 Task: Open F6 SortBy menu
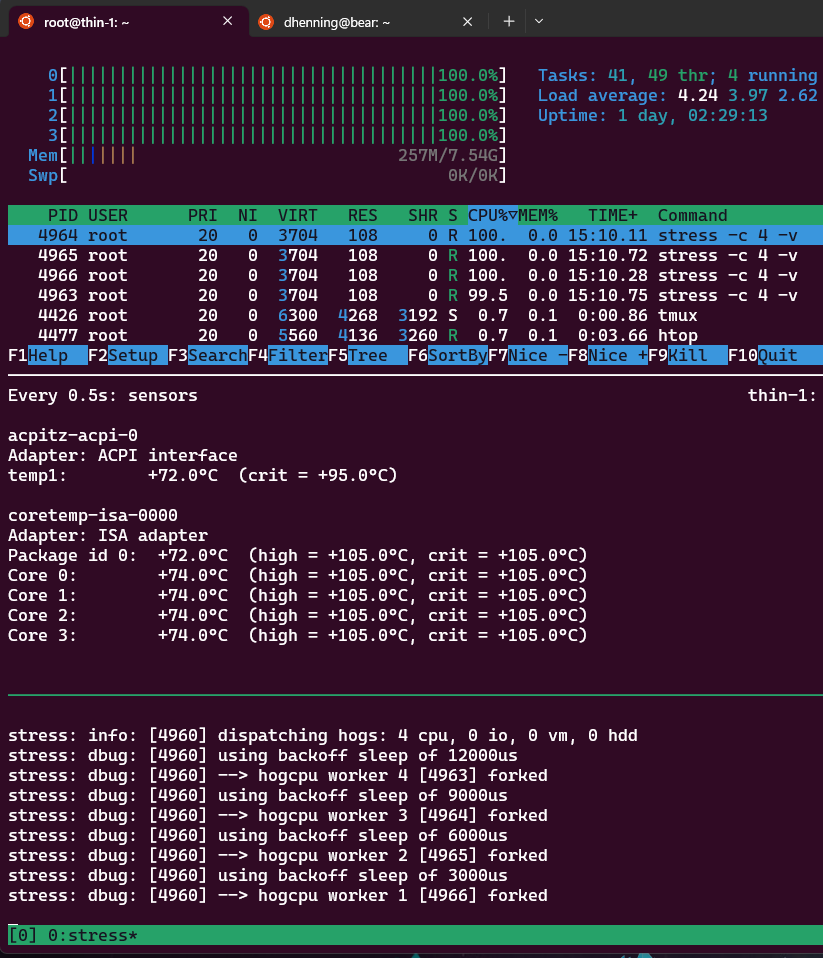tap(448, 356)
